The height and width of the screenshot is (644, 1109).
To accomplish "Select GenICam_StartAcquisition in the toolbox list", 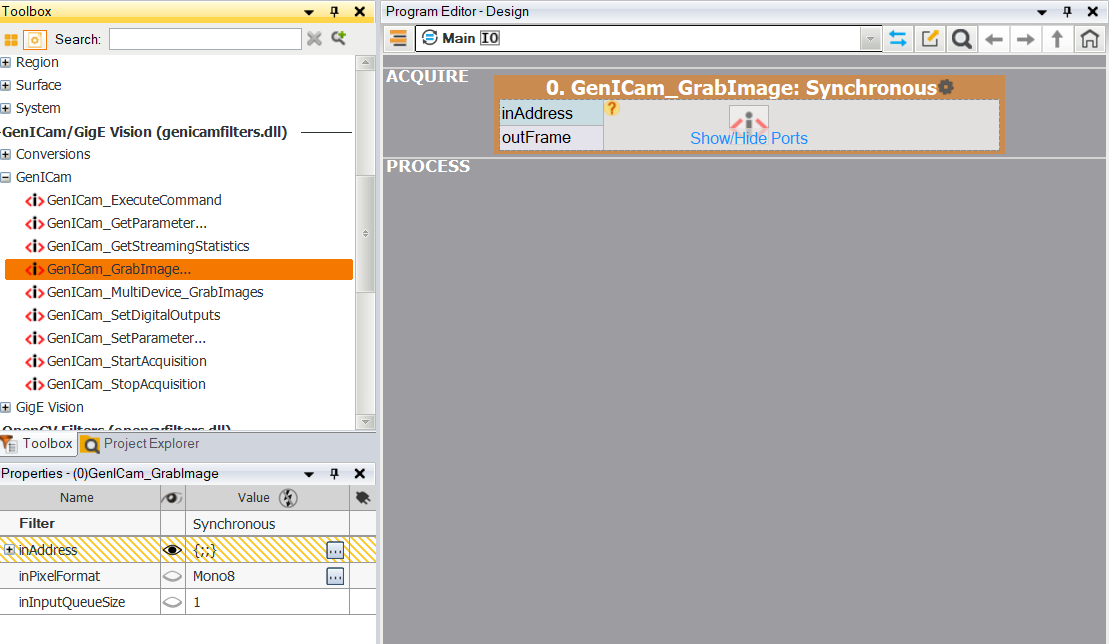I will [x=126, y=361].
